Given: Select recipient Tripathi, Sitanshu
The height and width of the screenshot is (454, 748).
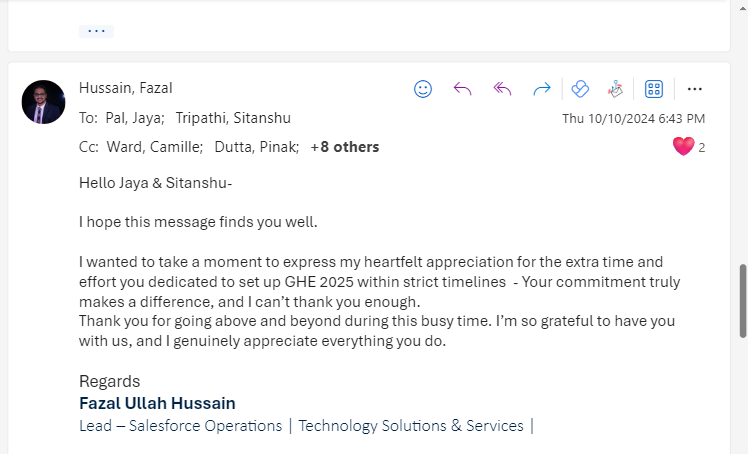Looking at the screenshot, I should pos(233,118).
